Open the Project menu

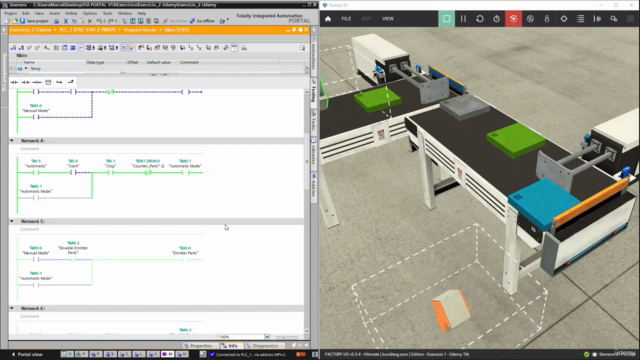[10, 13]
